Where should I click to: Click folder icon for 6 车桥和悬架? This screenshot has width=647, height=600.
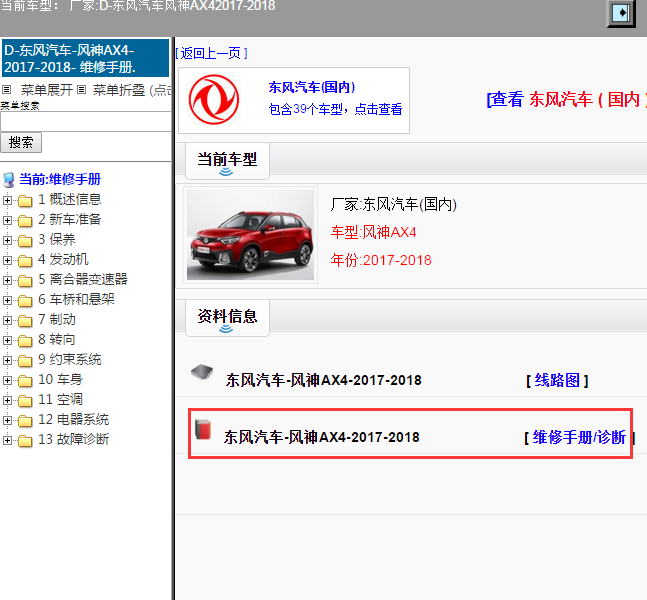pos(25,301)
